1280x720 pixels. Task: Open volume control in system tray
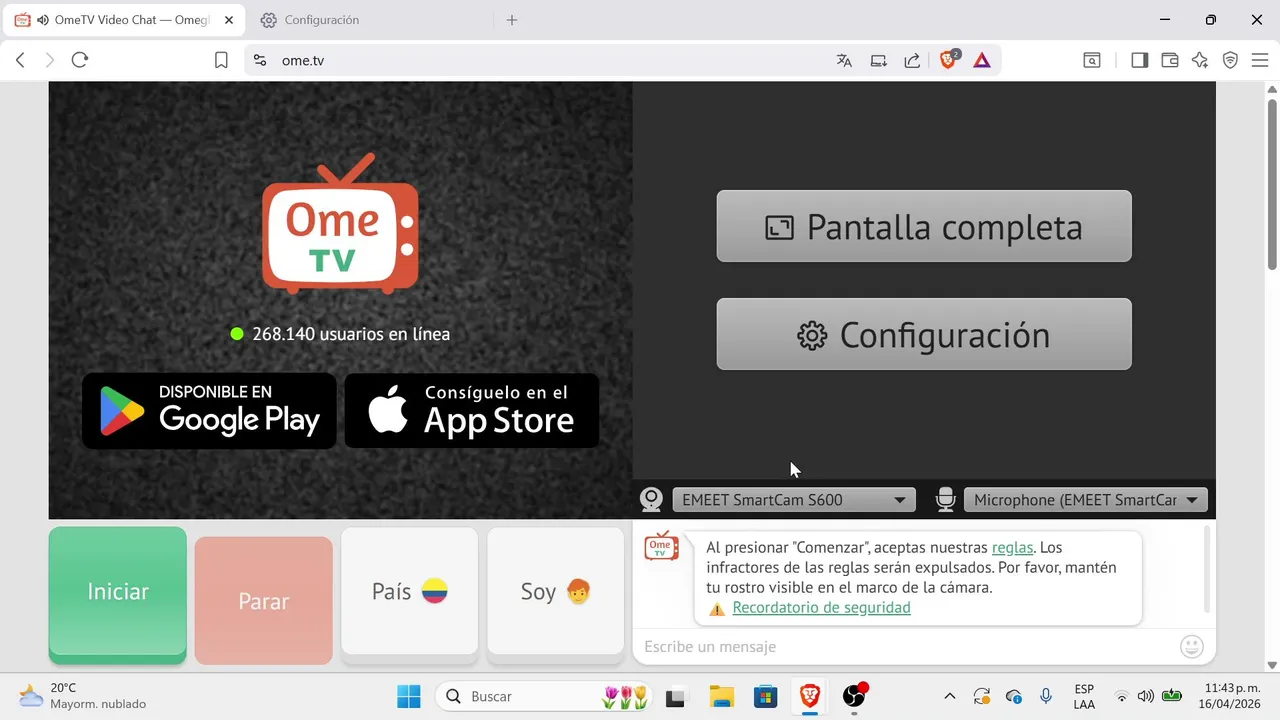[x=1145, y=696]
